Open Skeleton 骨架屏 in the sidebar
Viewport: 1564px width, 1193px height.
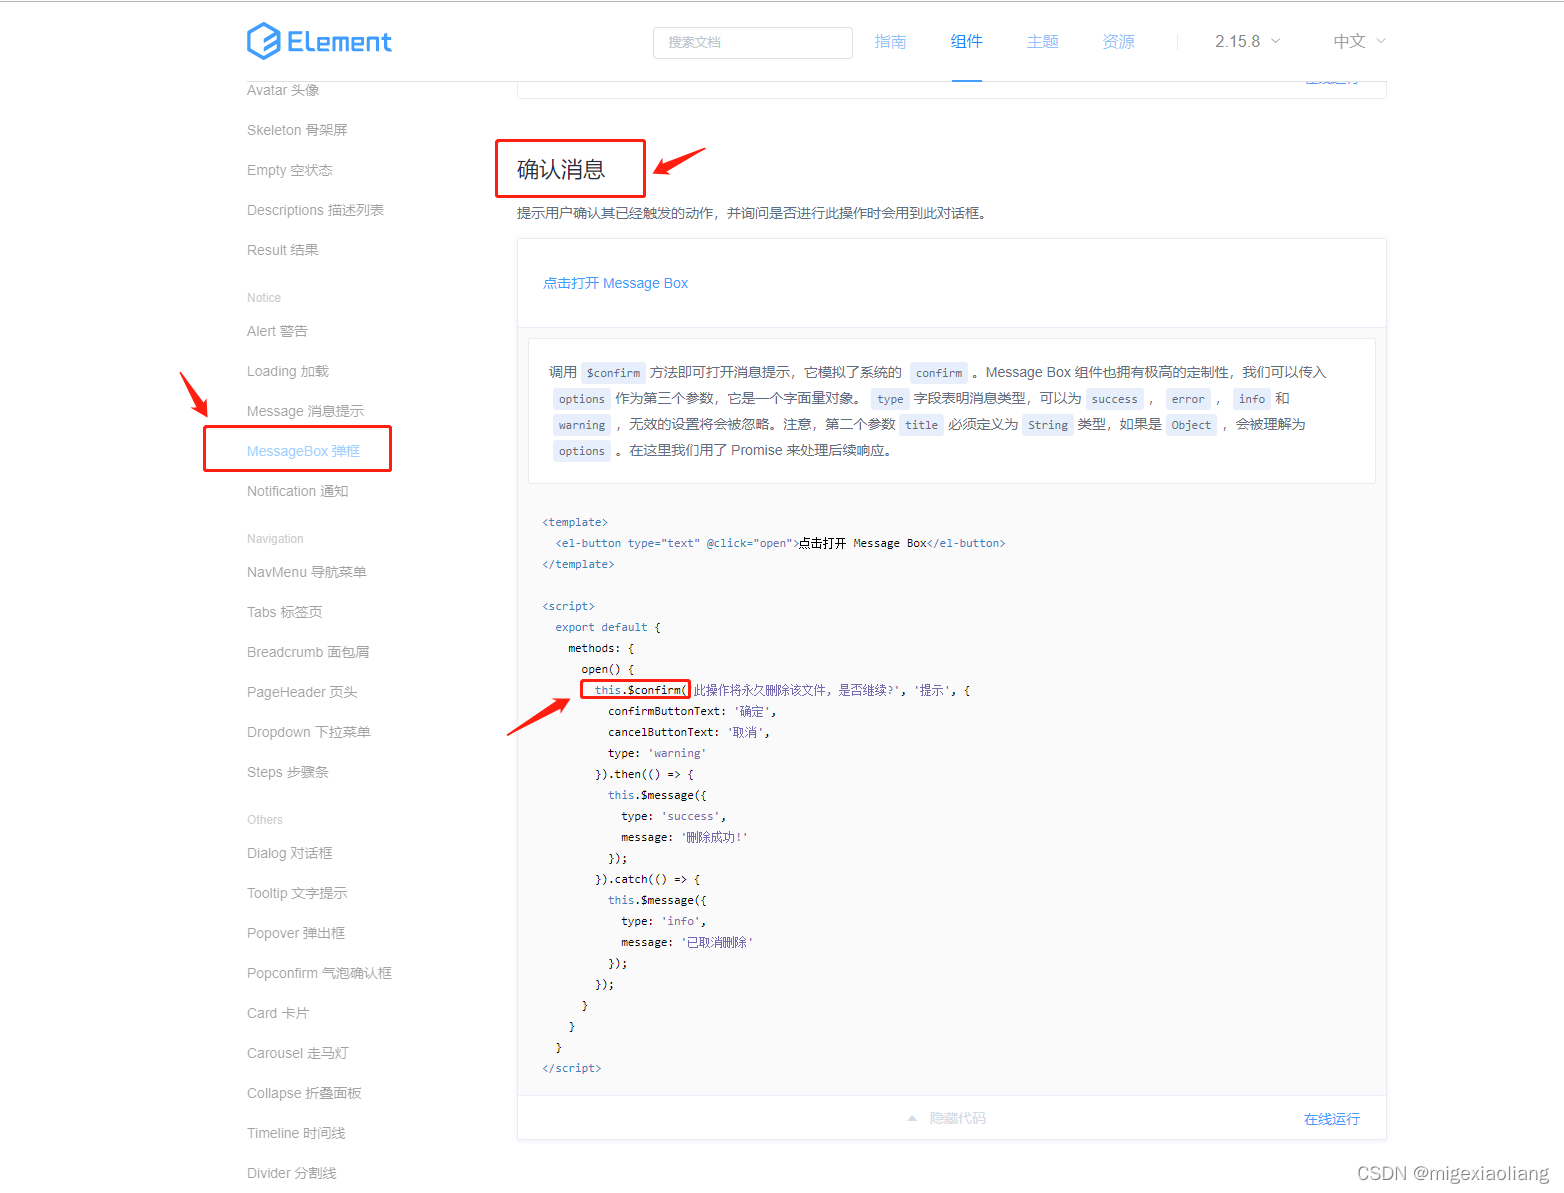[297, 130]
